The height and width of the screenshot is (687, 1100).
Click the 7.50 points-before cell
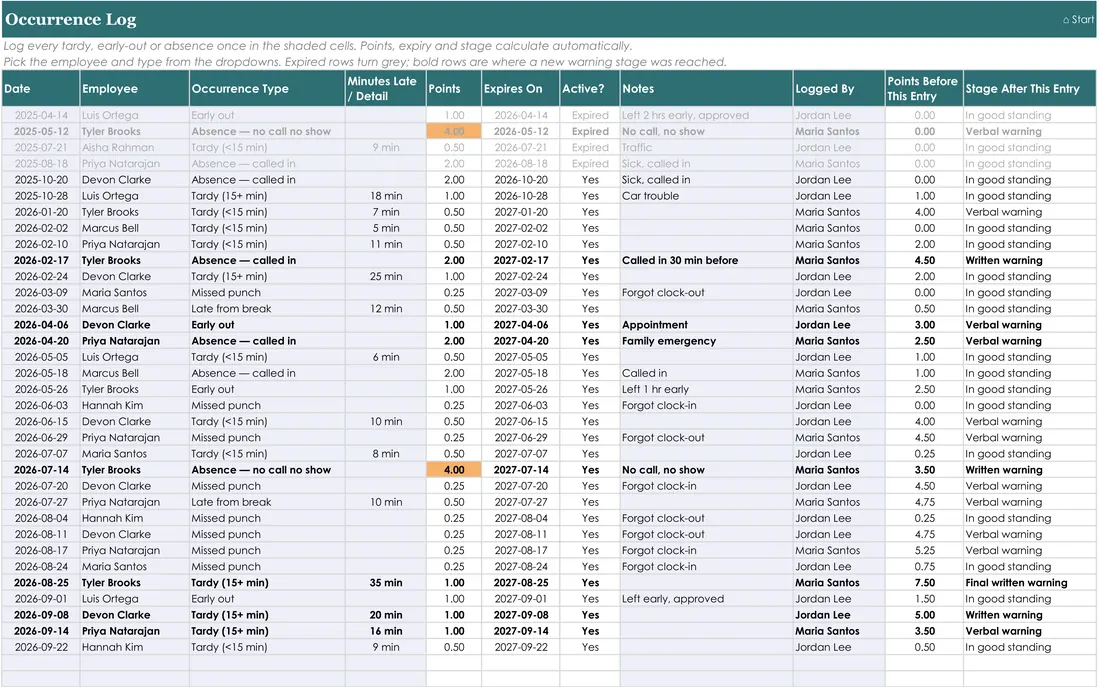(x=924, y=583)
